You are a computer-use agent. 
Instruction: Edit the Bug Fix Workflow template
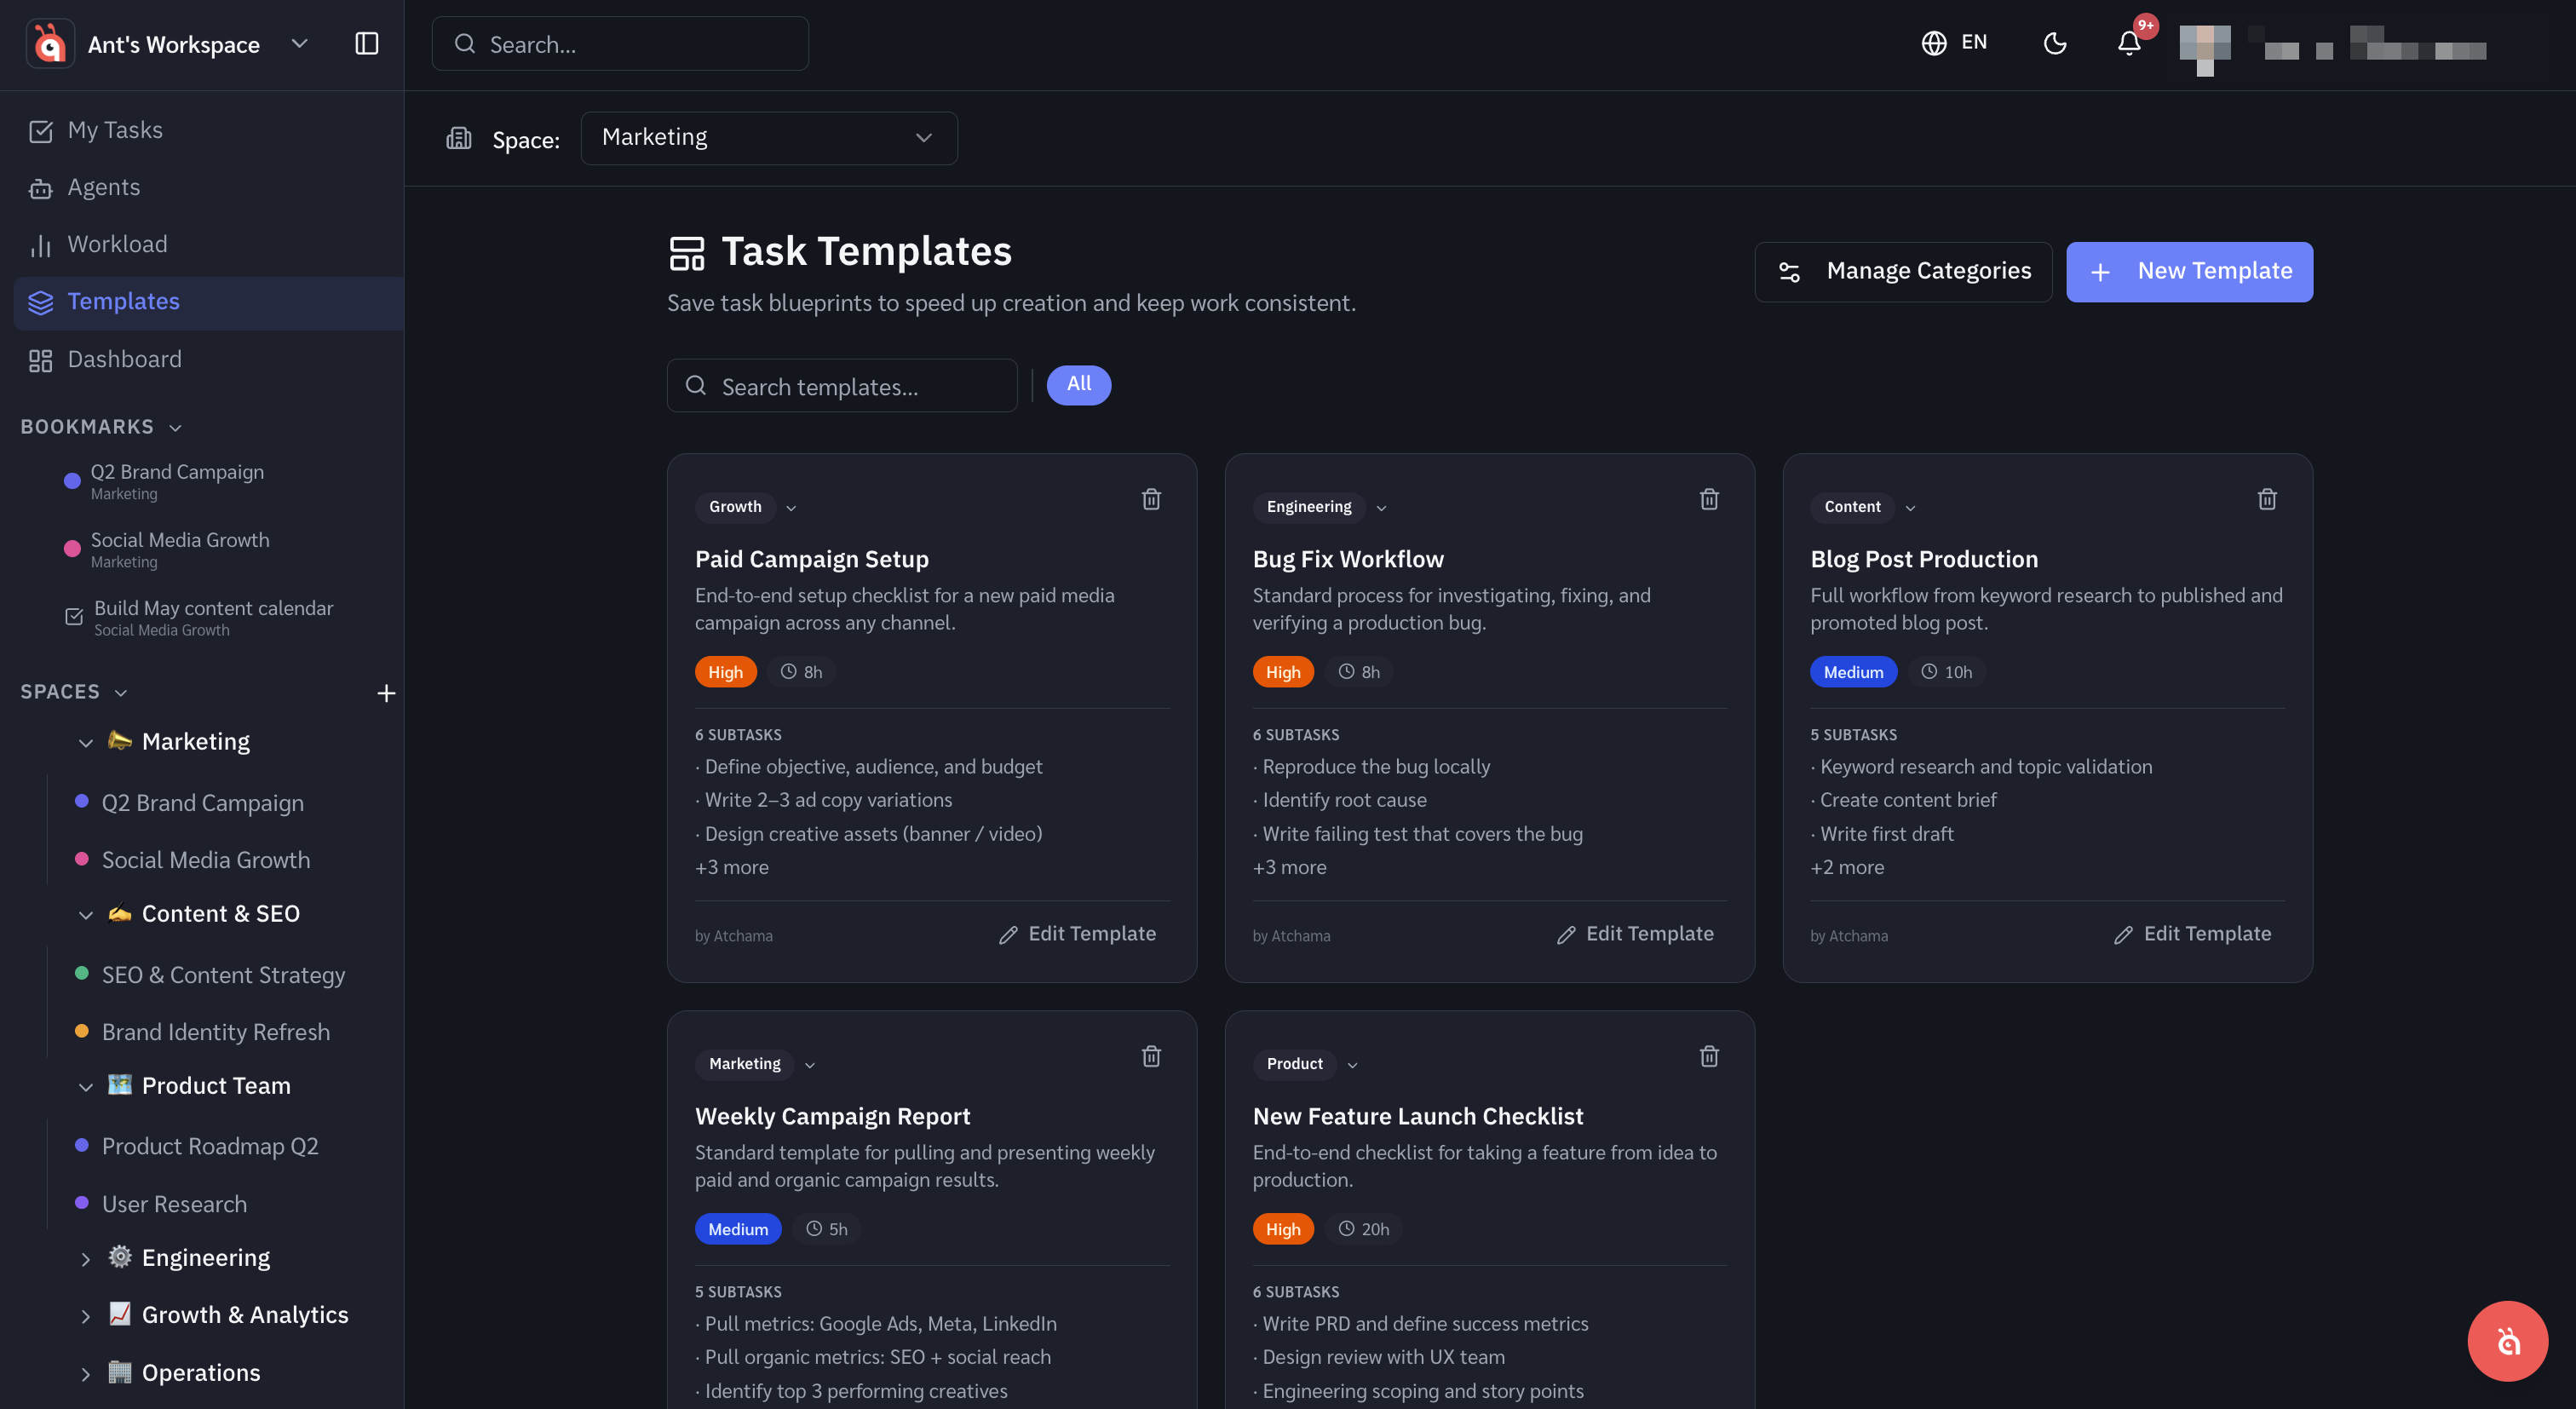pos(1635,934)
